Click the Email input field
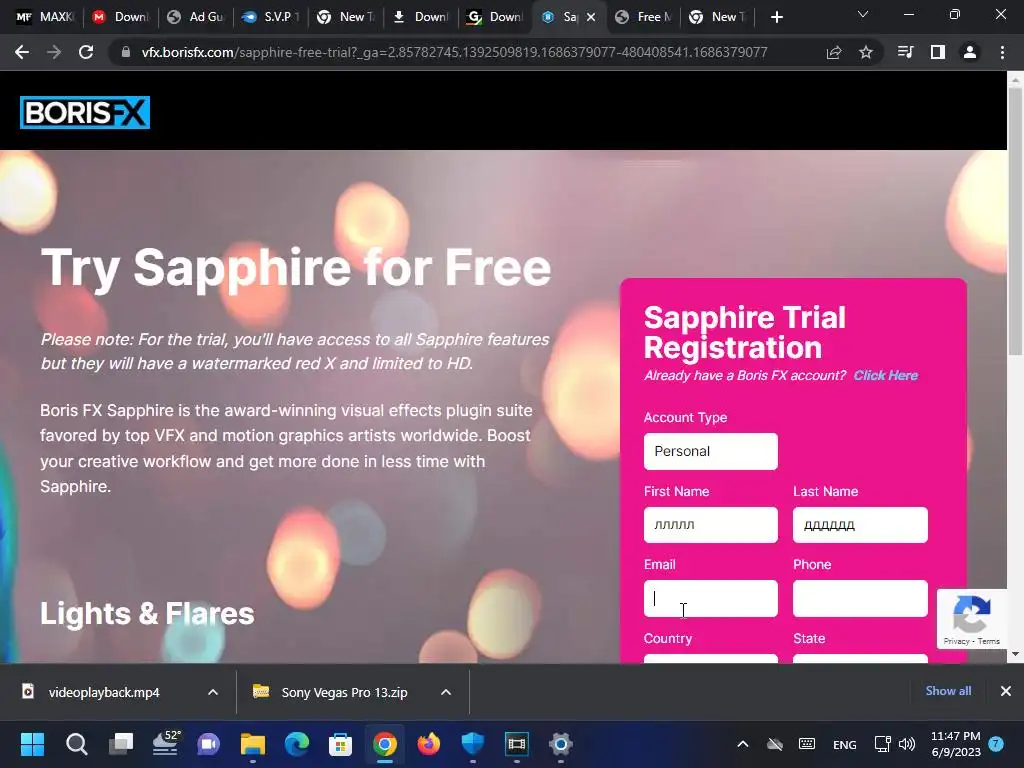This screenshot has width=1024, height=768. tap(711, 598)
